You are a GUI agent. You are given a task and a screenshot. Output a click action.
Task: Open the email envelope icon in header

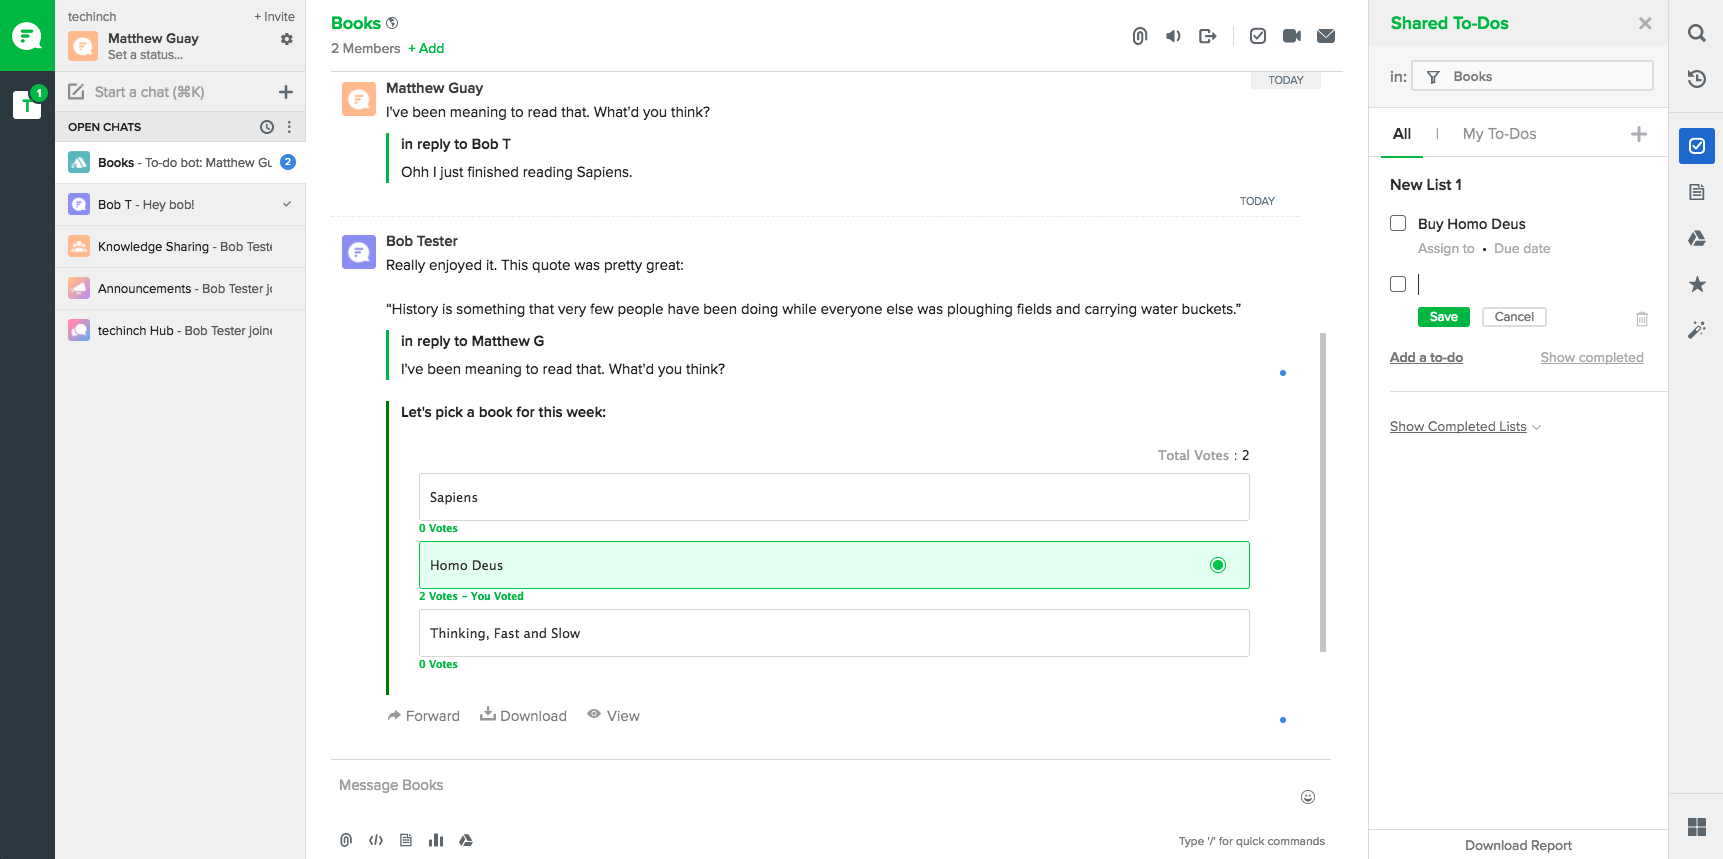click(x=1325, y=36)
